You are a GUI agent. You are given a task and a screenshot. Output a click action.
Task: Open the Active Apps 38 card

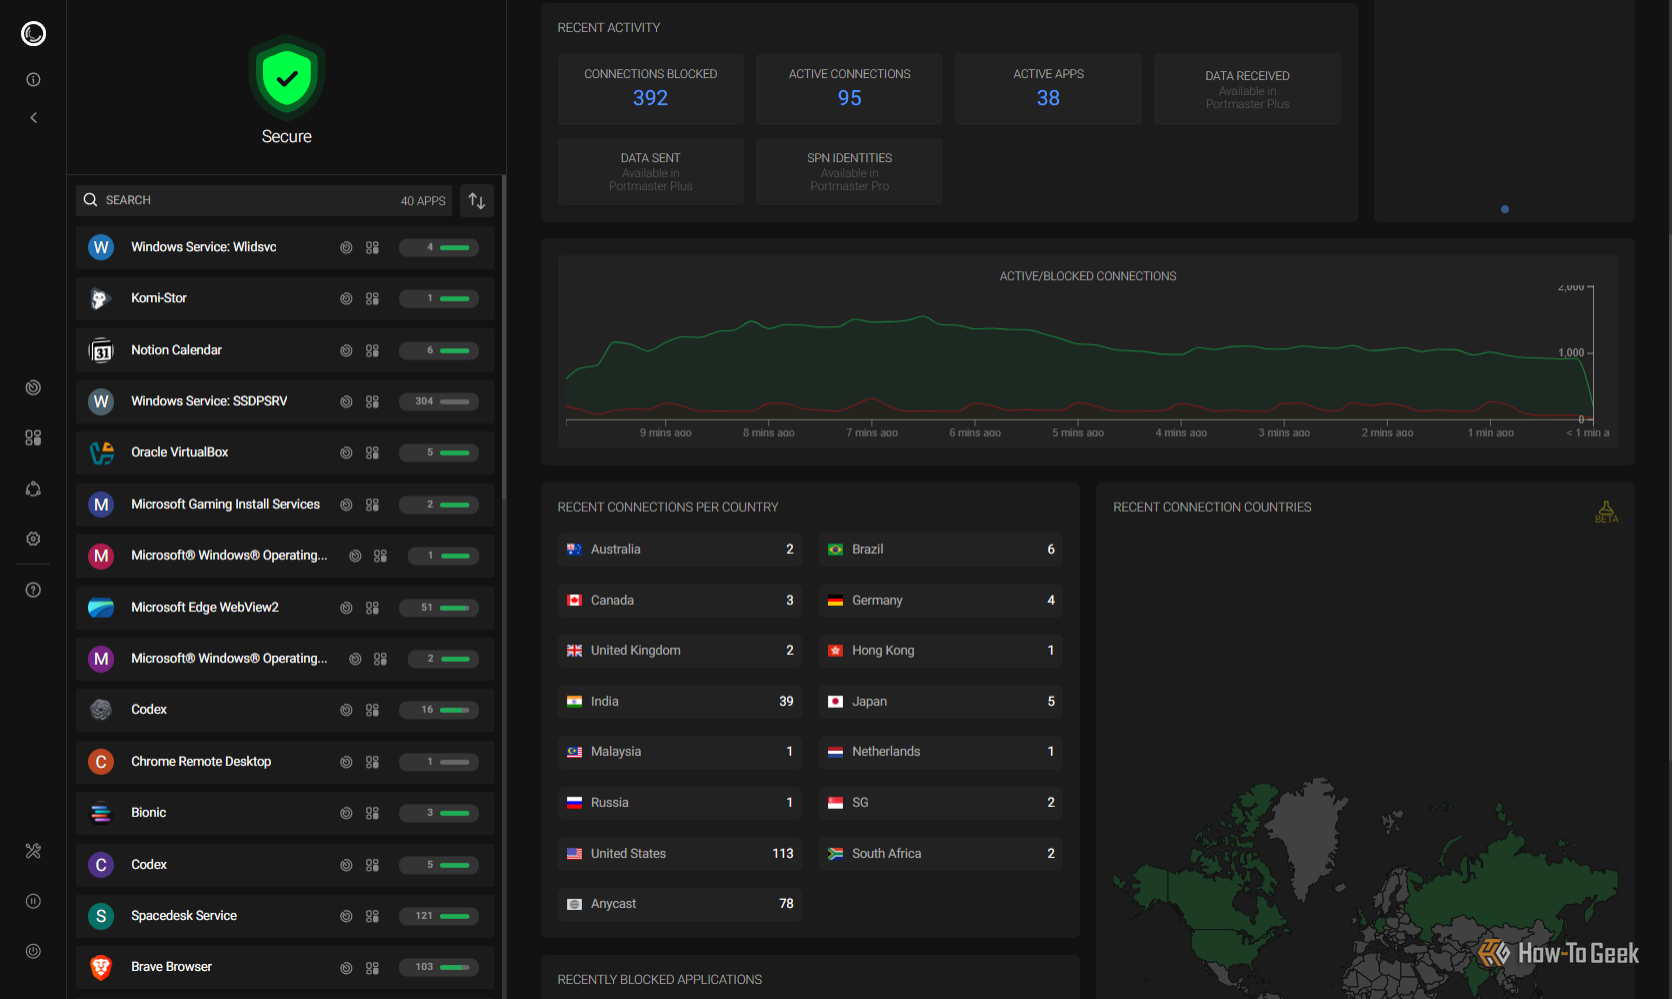pyautogui.click(x=1048, y=89)
